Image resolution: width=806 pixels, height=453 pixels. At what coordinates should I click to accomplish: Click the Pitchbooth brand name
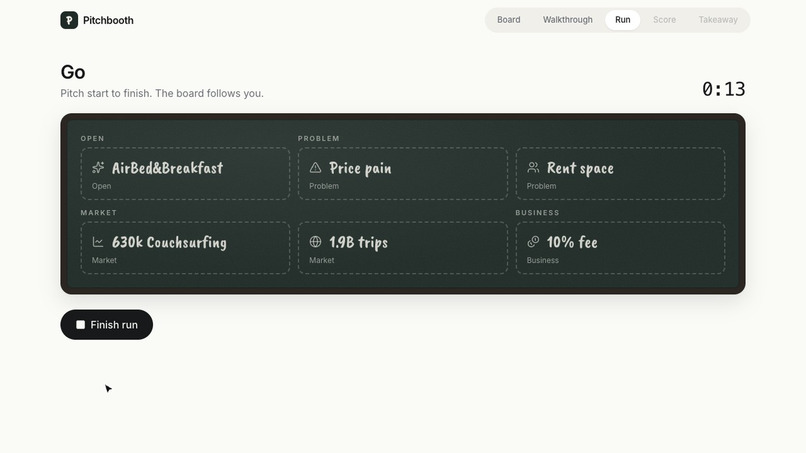click(108, 20)
